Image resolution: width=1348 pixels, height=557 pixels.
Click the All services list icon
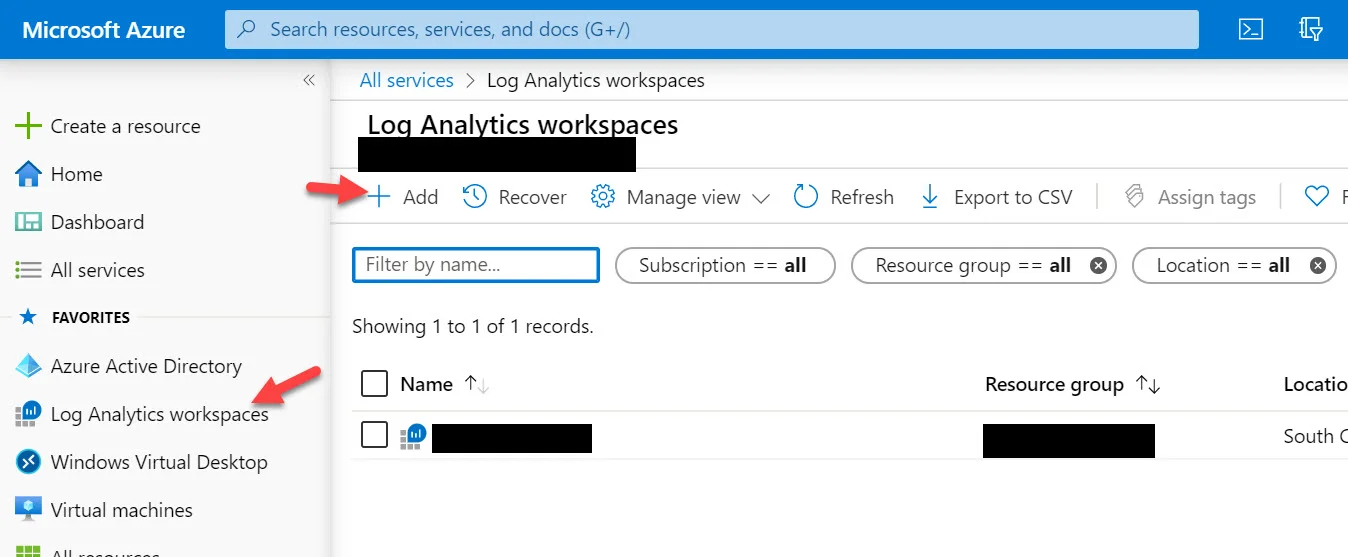click(28, 270)
